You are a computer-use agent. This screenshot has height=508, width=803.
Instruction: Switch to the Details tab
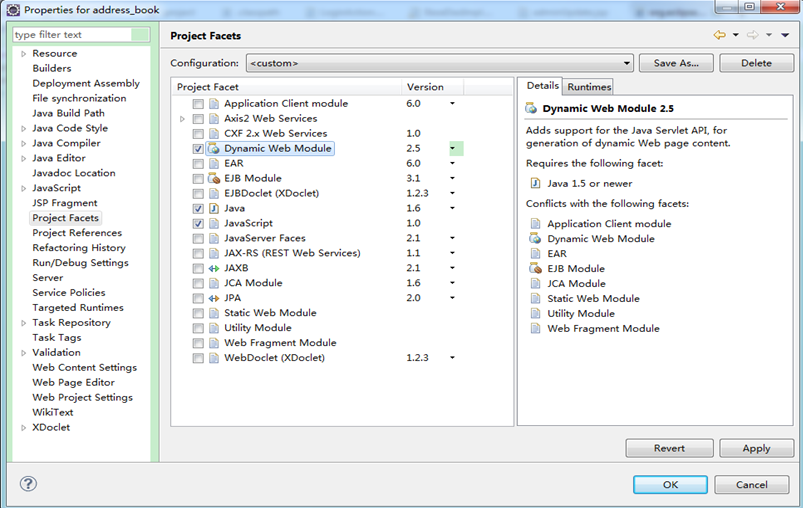click(542, 86)
